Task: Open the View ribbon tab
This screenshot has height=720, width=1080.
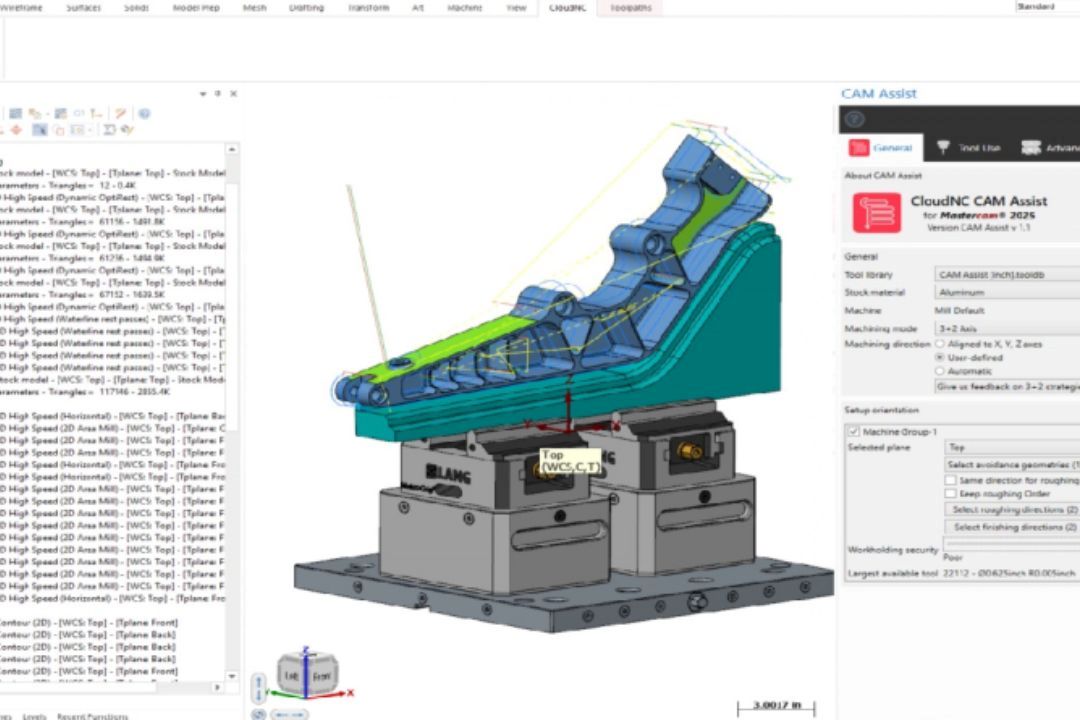Action: click(x=516, y=8)
